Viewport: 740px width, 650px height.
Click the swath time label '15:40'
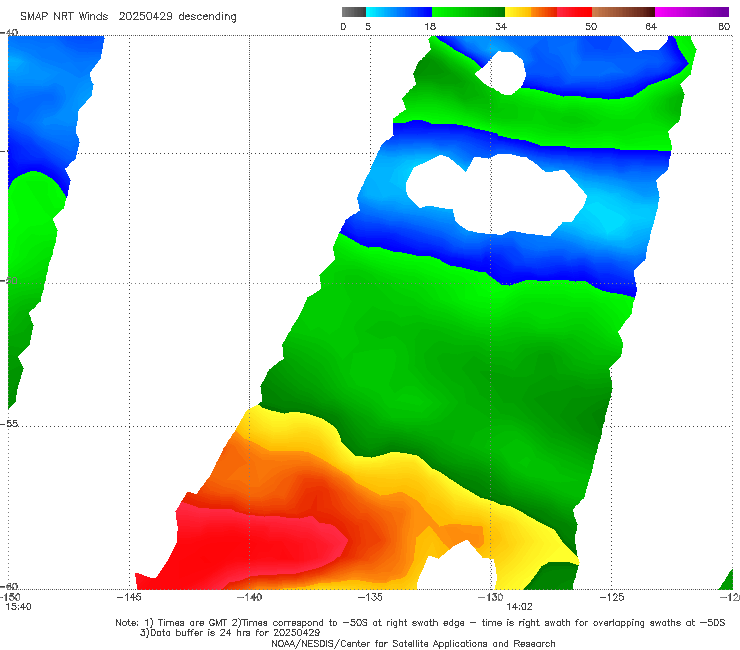click(18, 607)
